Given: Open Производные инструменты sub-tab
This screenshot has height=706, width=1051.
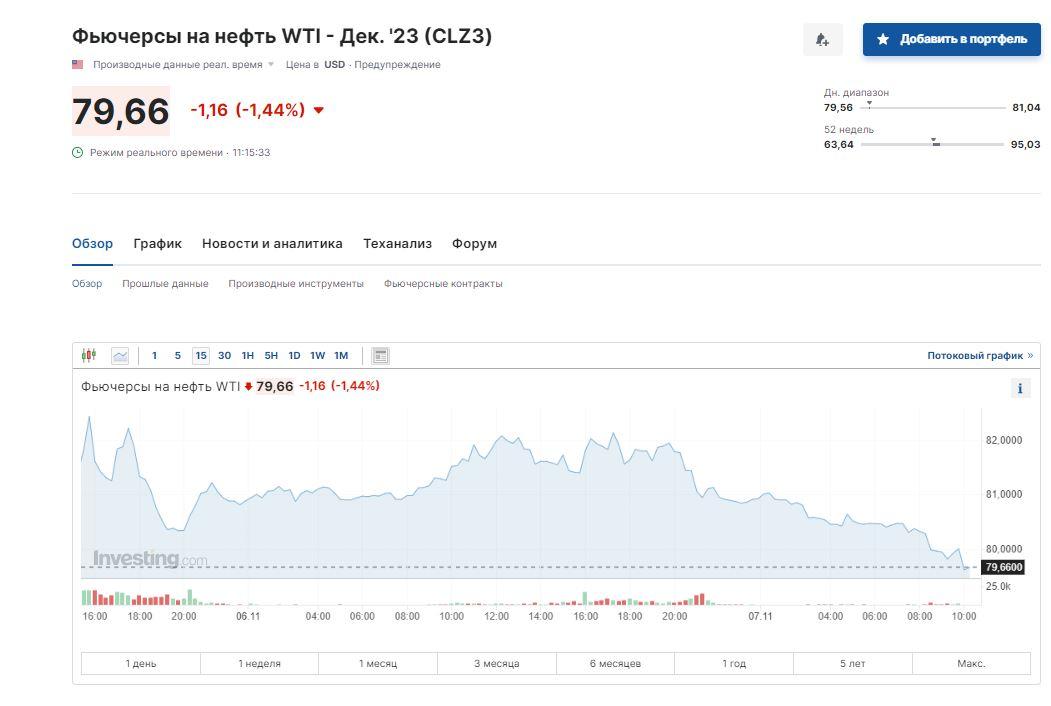Looking at the screenshot, I should pos(296,284).
